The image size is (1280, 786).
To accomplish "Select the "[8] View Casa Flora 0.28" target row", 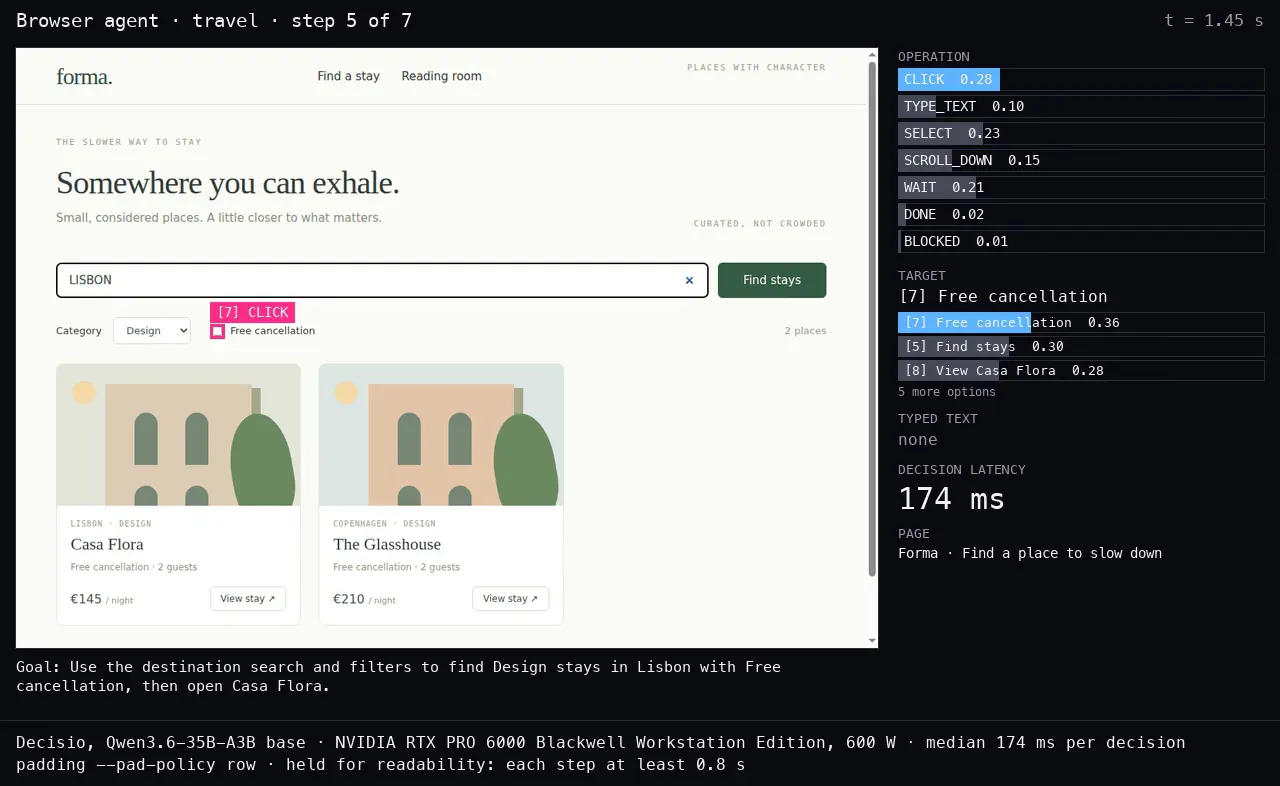I will click(x=1081, y=371).
